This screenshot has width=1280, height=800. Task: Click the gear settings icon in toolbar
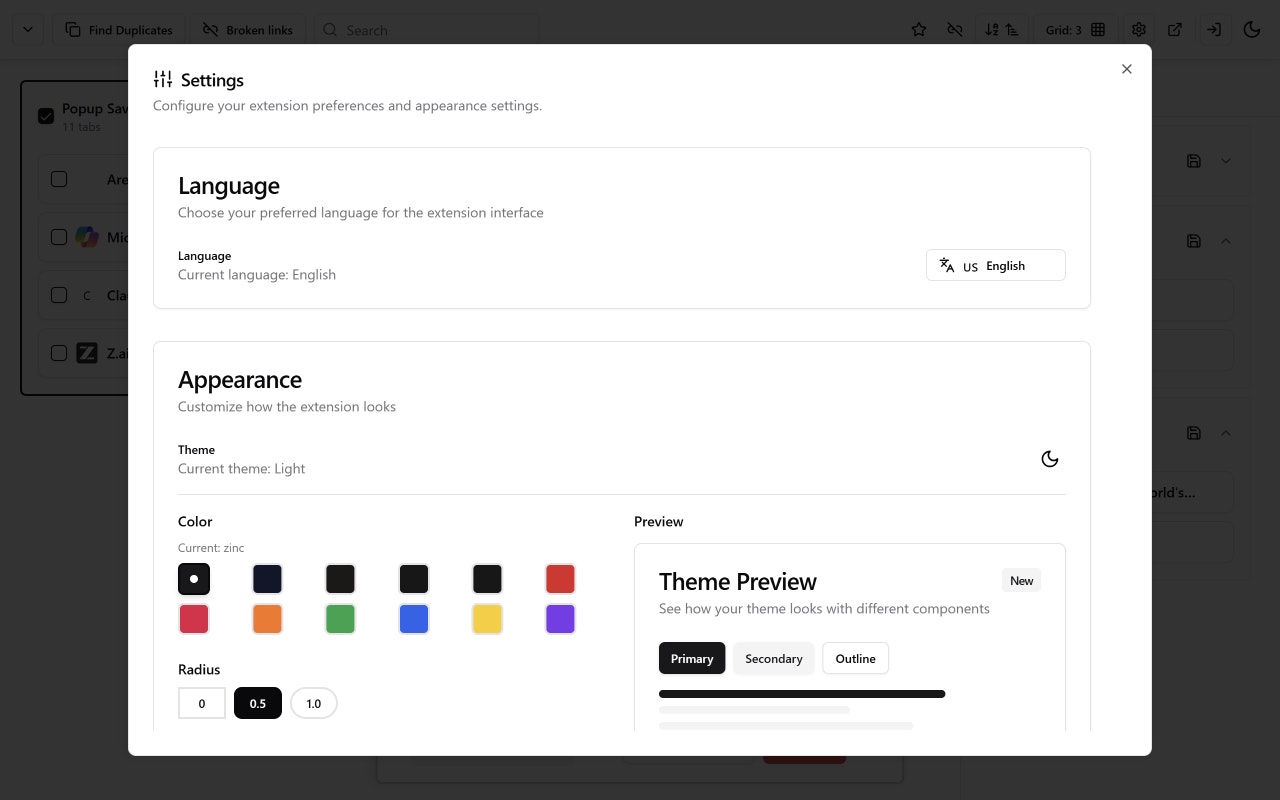[1139, 30]
